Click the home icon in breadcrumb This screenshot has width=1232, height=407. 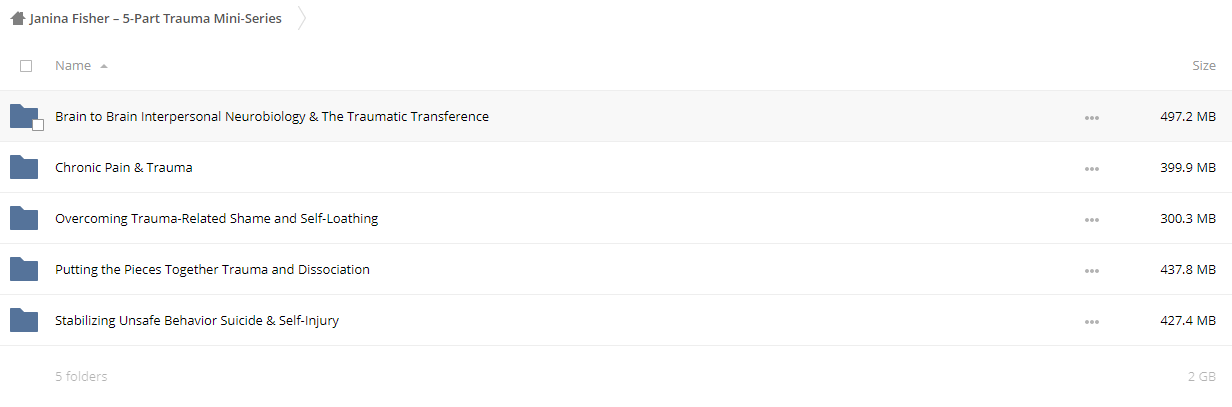18,18
